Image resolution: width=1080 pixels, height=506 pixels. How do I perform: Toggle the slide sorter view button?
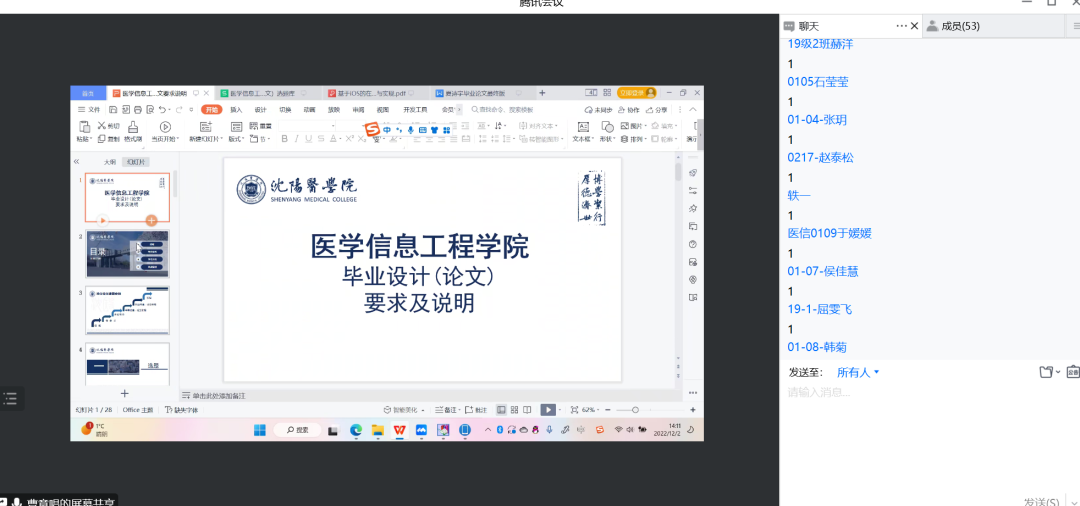tap(514, 410)
